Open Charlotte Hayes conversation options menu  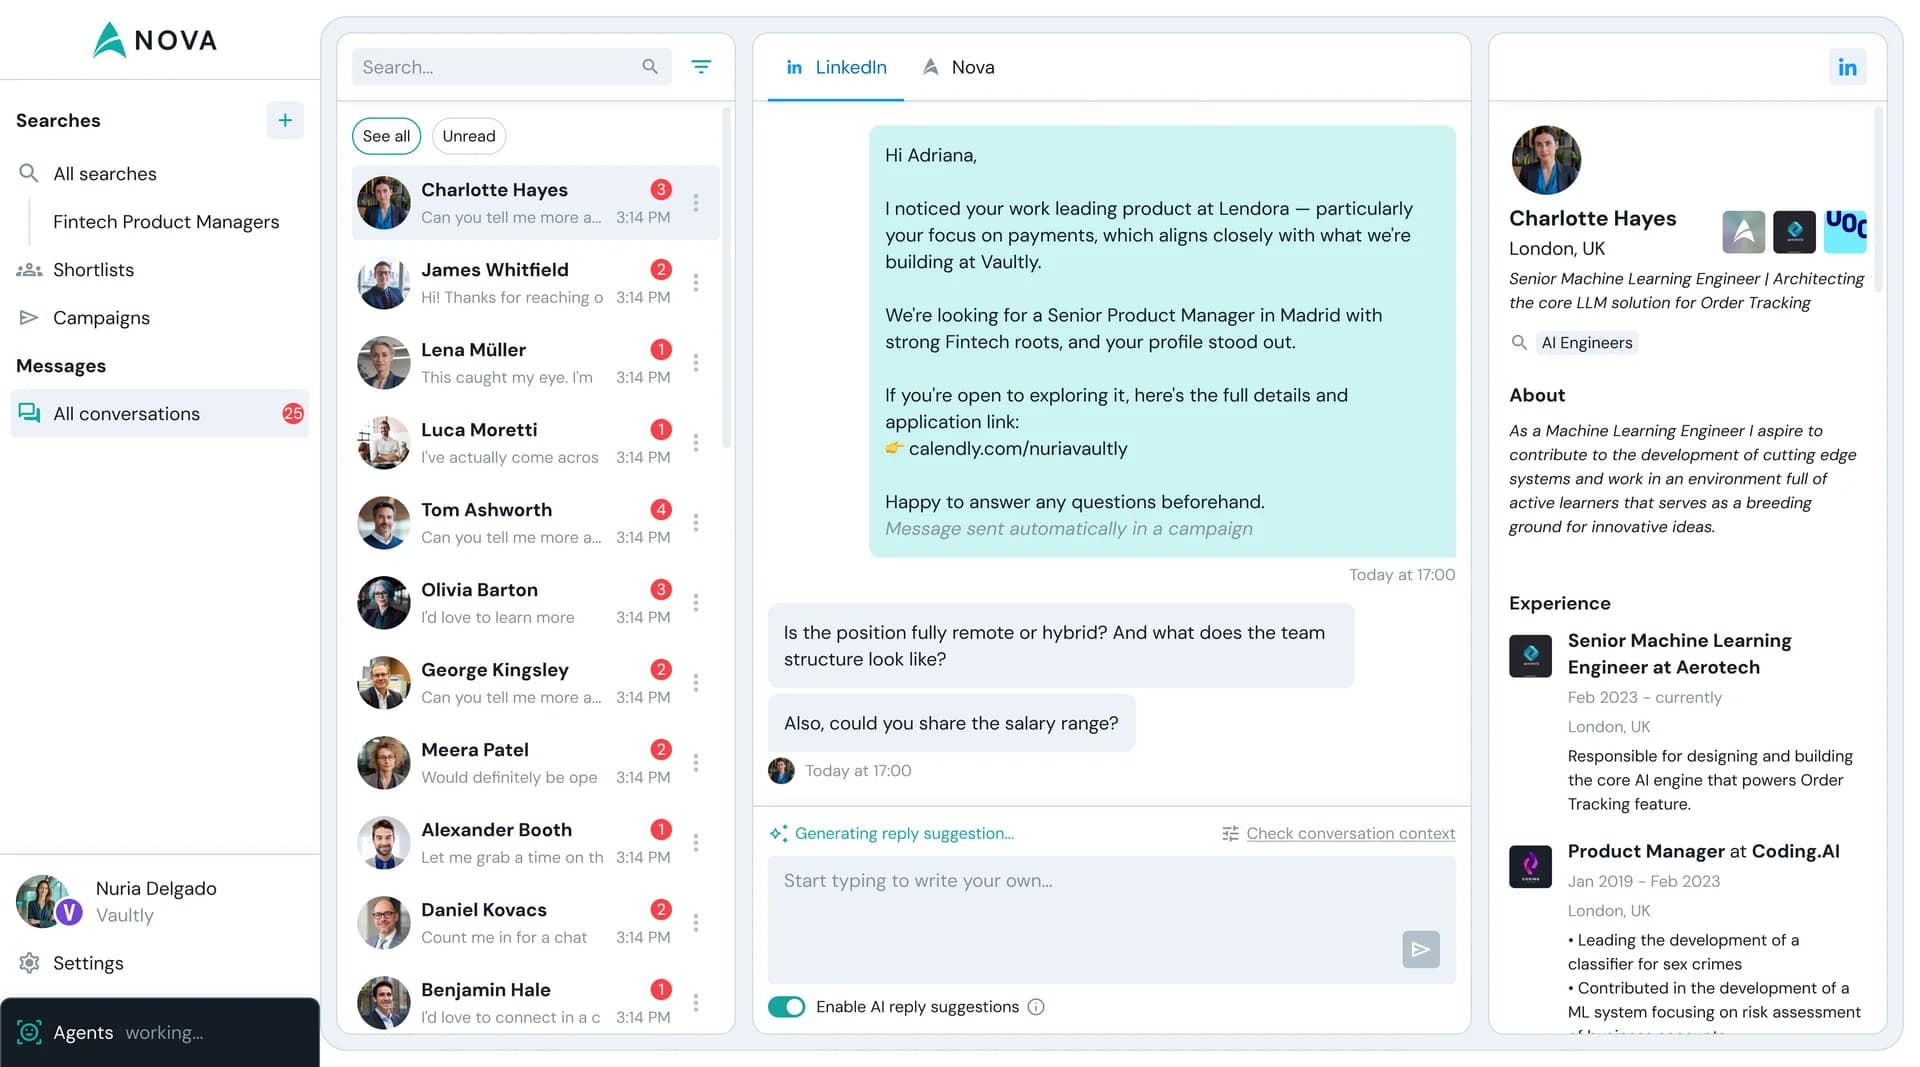click(x=696, y=203)
